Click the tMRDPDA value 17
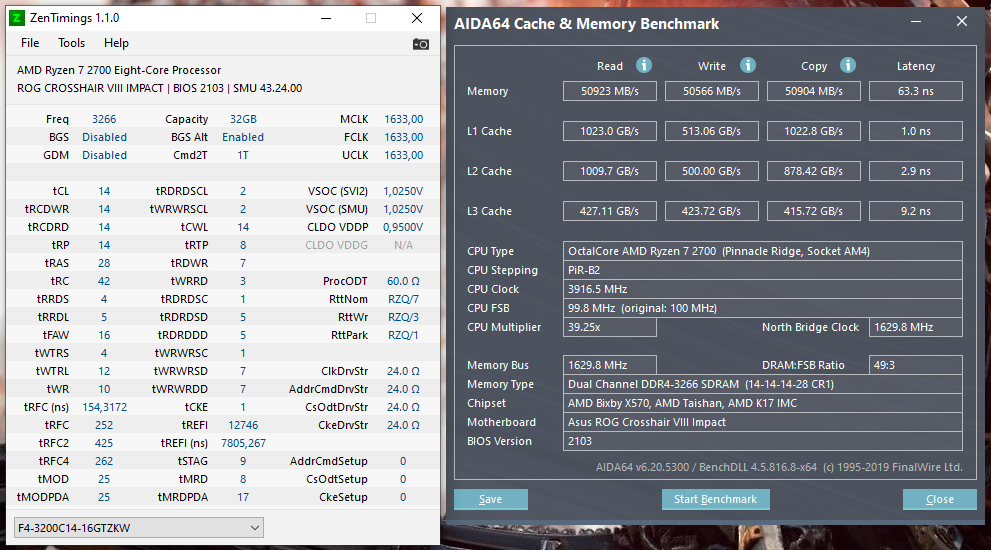The image size is (991, 550). 243,497
